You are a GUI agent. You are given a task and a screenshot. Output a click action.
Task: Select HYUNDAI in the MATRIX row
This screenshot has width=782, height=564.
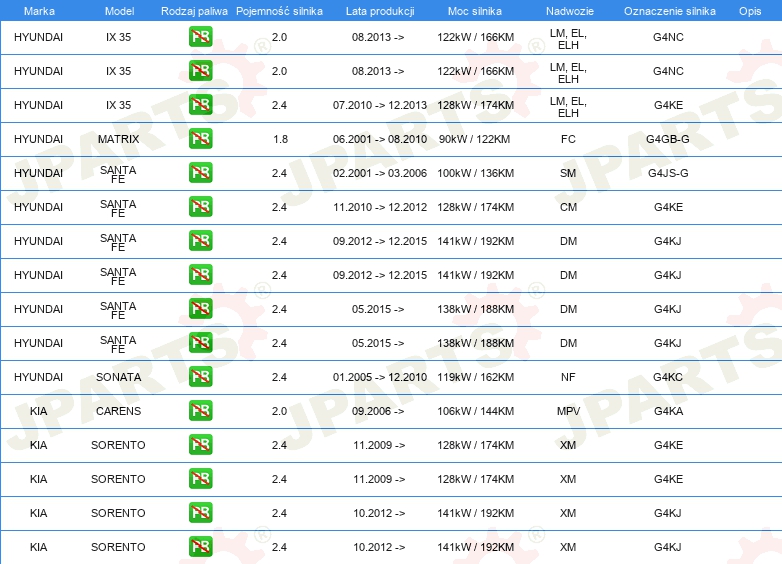coord(38,139)
